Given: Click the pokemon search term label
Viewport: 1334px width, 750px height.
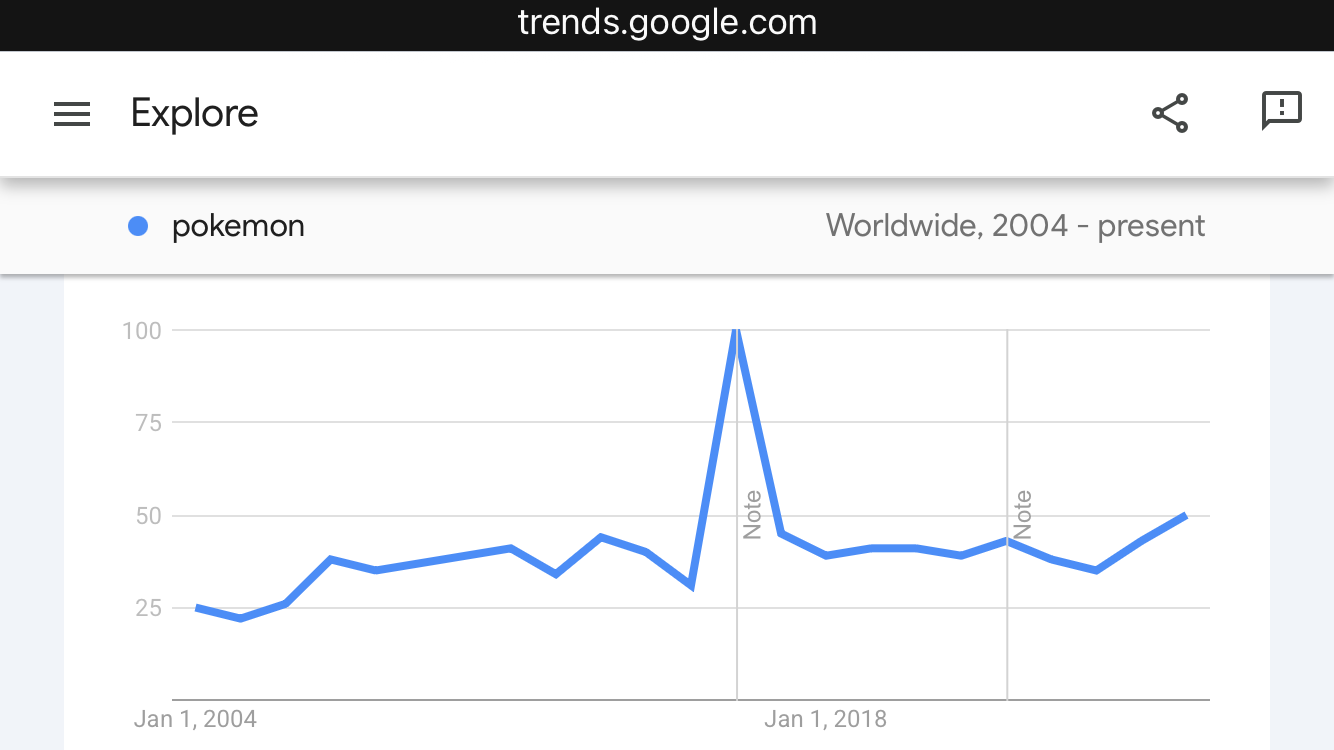Looking at the screenshot, I should (238, 227).
